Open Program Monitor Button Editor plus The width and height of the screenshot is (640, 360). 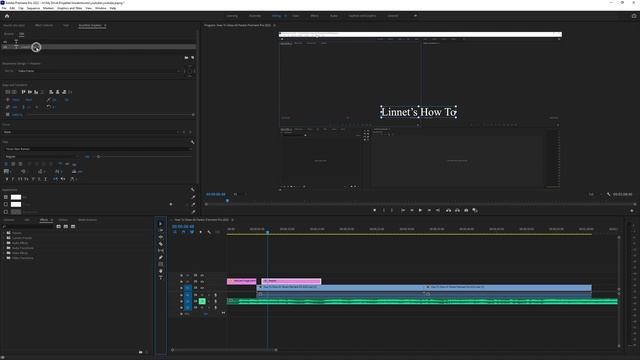point(632,211)
